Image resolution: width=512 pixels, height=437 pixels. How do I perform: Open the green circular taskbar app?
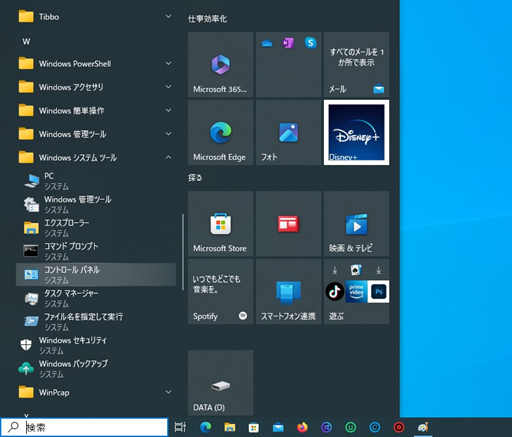pos(351,427)
